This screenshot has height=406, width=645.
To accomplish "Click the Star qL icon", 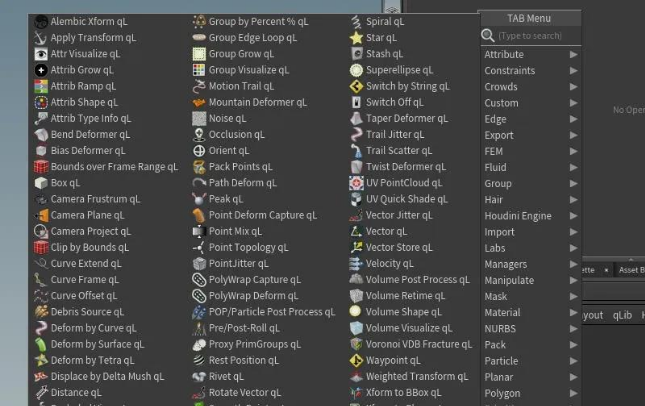I will (356, 38).
